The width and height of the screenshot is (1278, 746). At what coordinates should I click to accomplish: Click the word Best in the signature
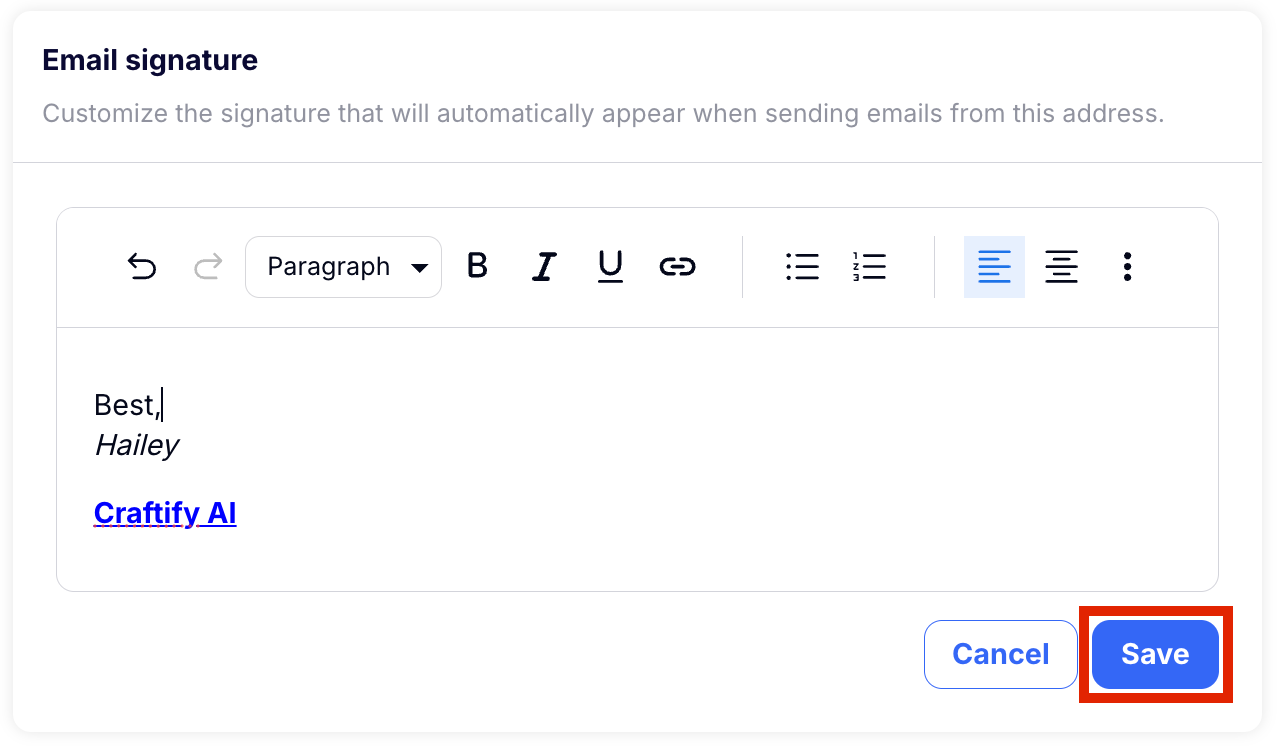[125, 405]
